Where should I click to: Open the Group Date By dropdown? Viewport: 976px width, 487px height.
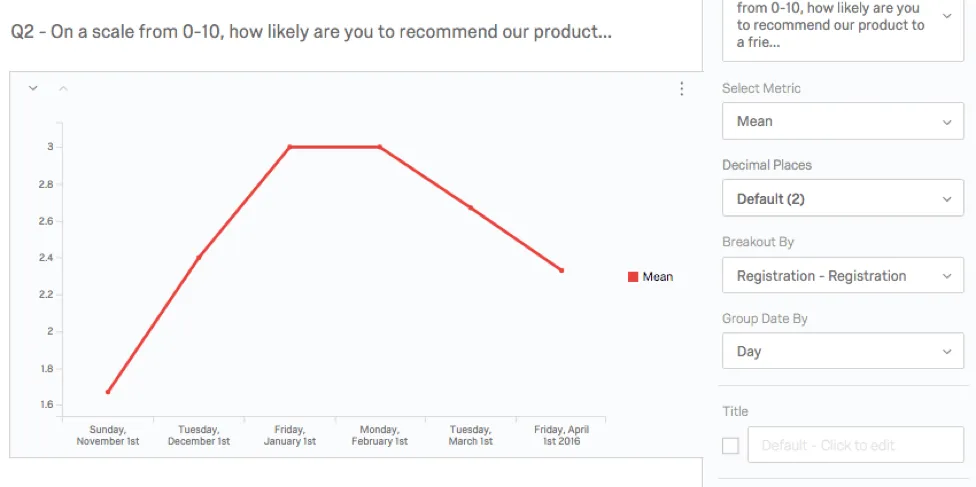[842, 351]
